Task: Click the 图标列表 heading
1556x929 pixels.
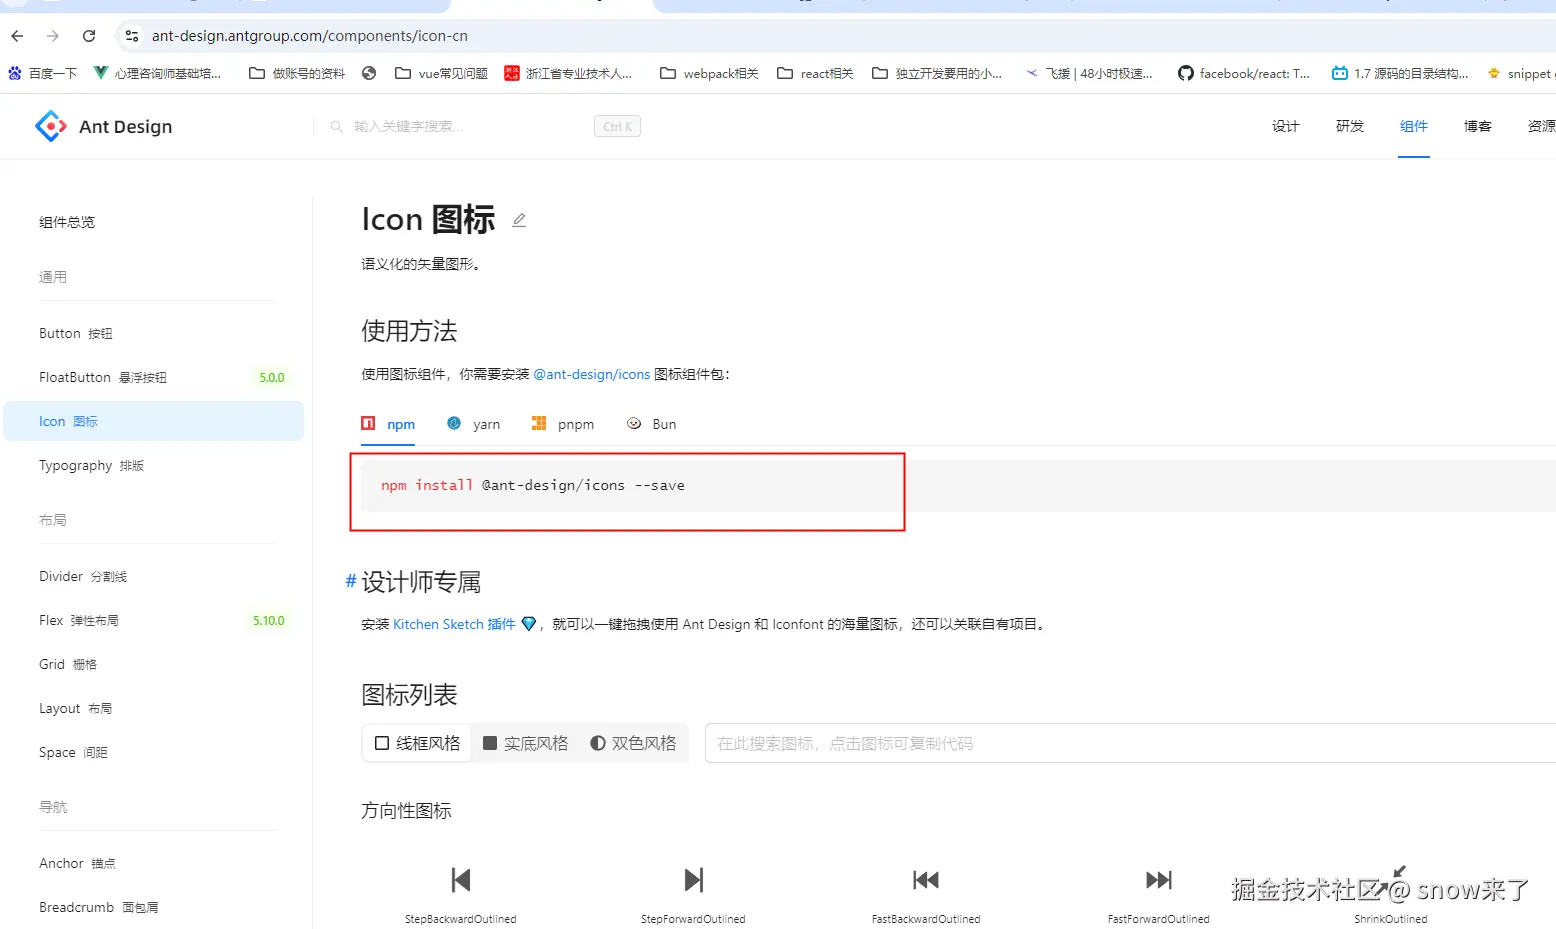Action: 409,695
